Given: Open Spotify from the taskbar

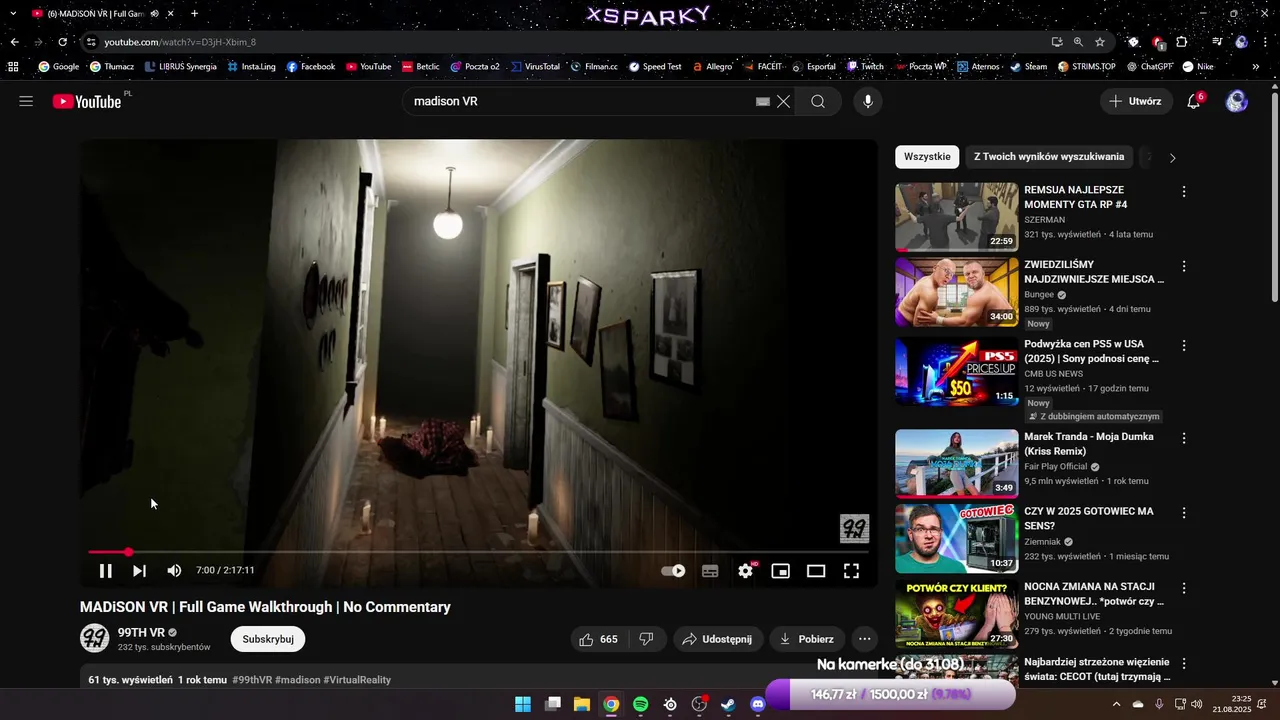Looking at the screenshot, I should pyautogui.click(x=641, y=704).
